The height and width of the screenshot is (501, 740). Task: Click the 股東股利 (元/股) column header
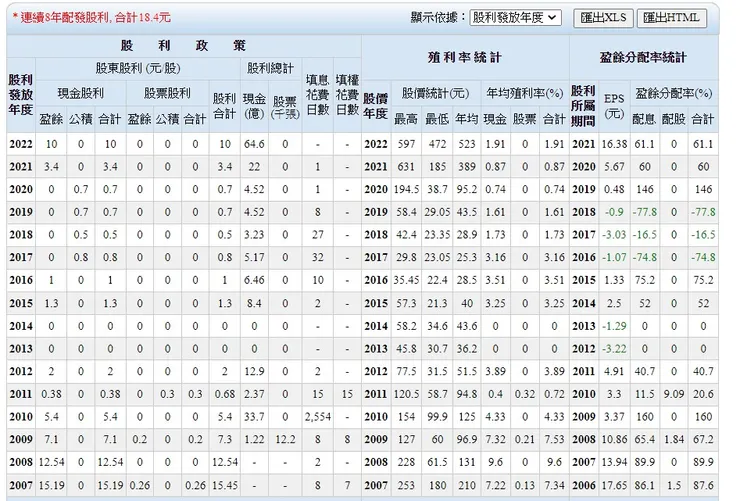pyautogui.click(x=138, y=68)
